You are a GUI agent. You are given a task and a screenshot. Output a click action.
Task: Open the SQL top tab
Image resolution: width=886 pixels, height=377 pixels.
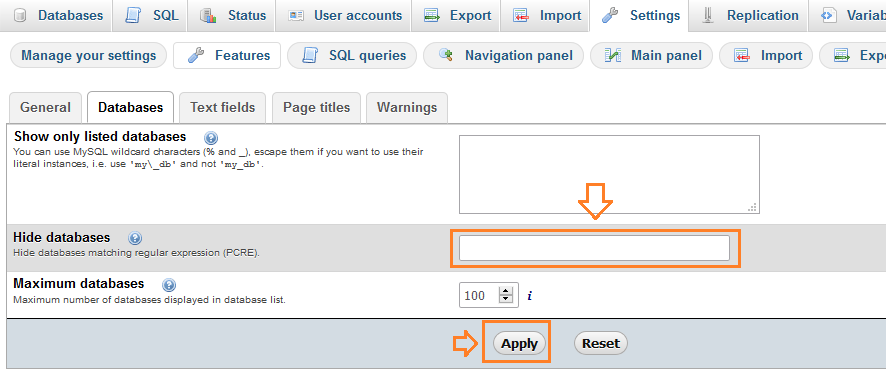pos(153,16)
